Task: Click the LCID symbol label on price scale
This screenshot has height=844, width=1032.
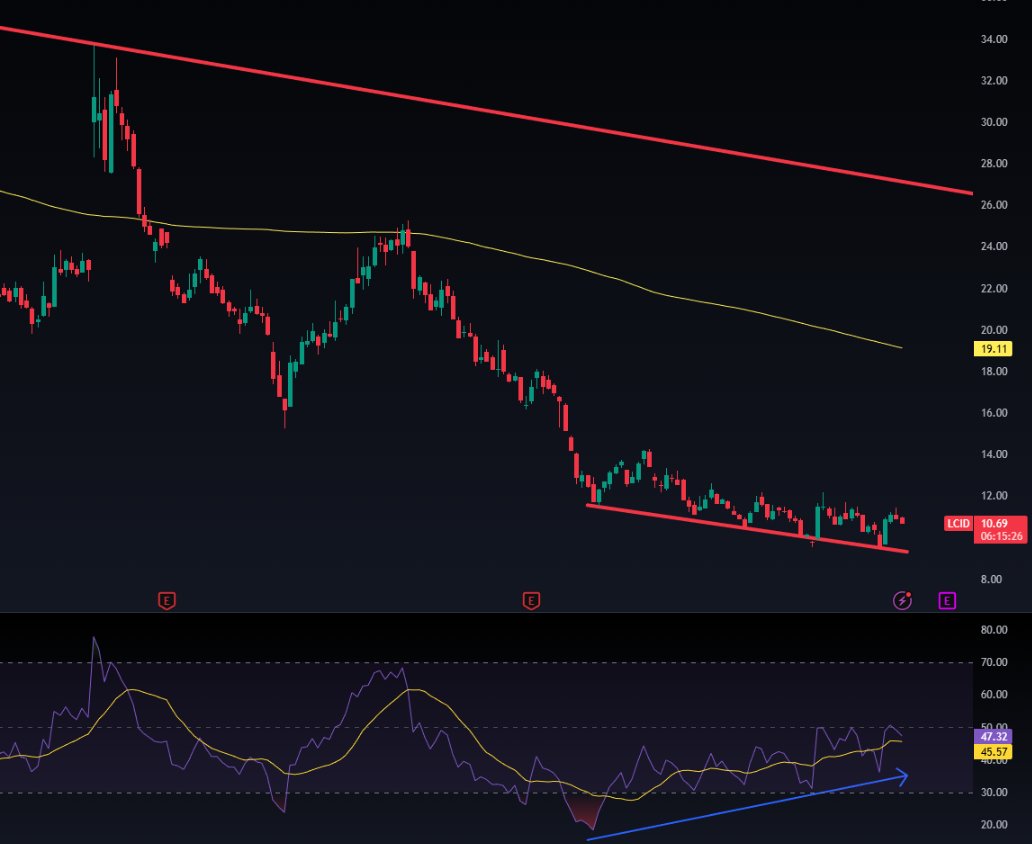Action: click(x=957, y=523)
